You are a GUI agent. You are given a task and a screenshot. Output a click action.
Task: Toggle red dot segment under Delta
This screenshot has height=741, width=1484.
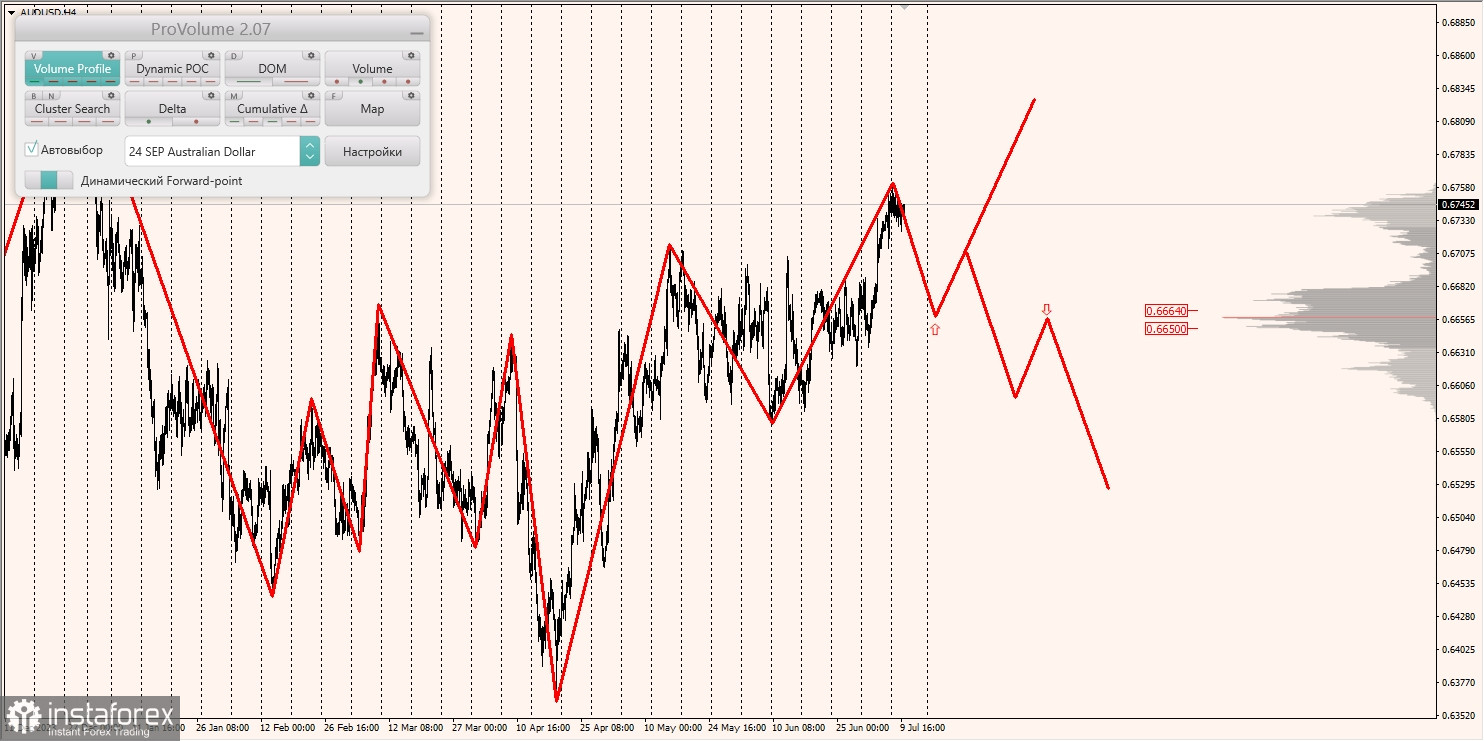pos(196,122)
